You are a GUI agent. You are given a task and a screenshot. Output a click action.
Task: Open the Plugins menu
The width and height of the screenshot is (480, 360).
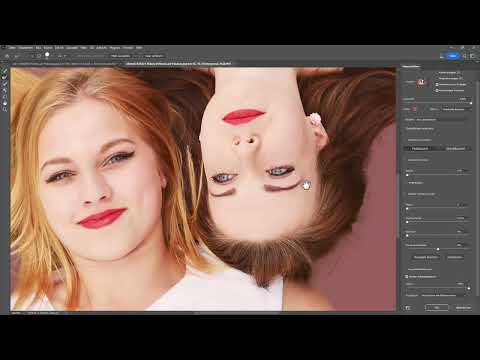115,48
